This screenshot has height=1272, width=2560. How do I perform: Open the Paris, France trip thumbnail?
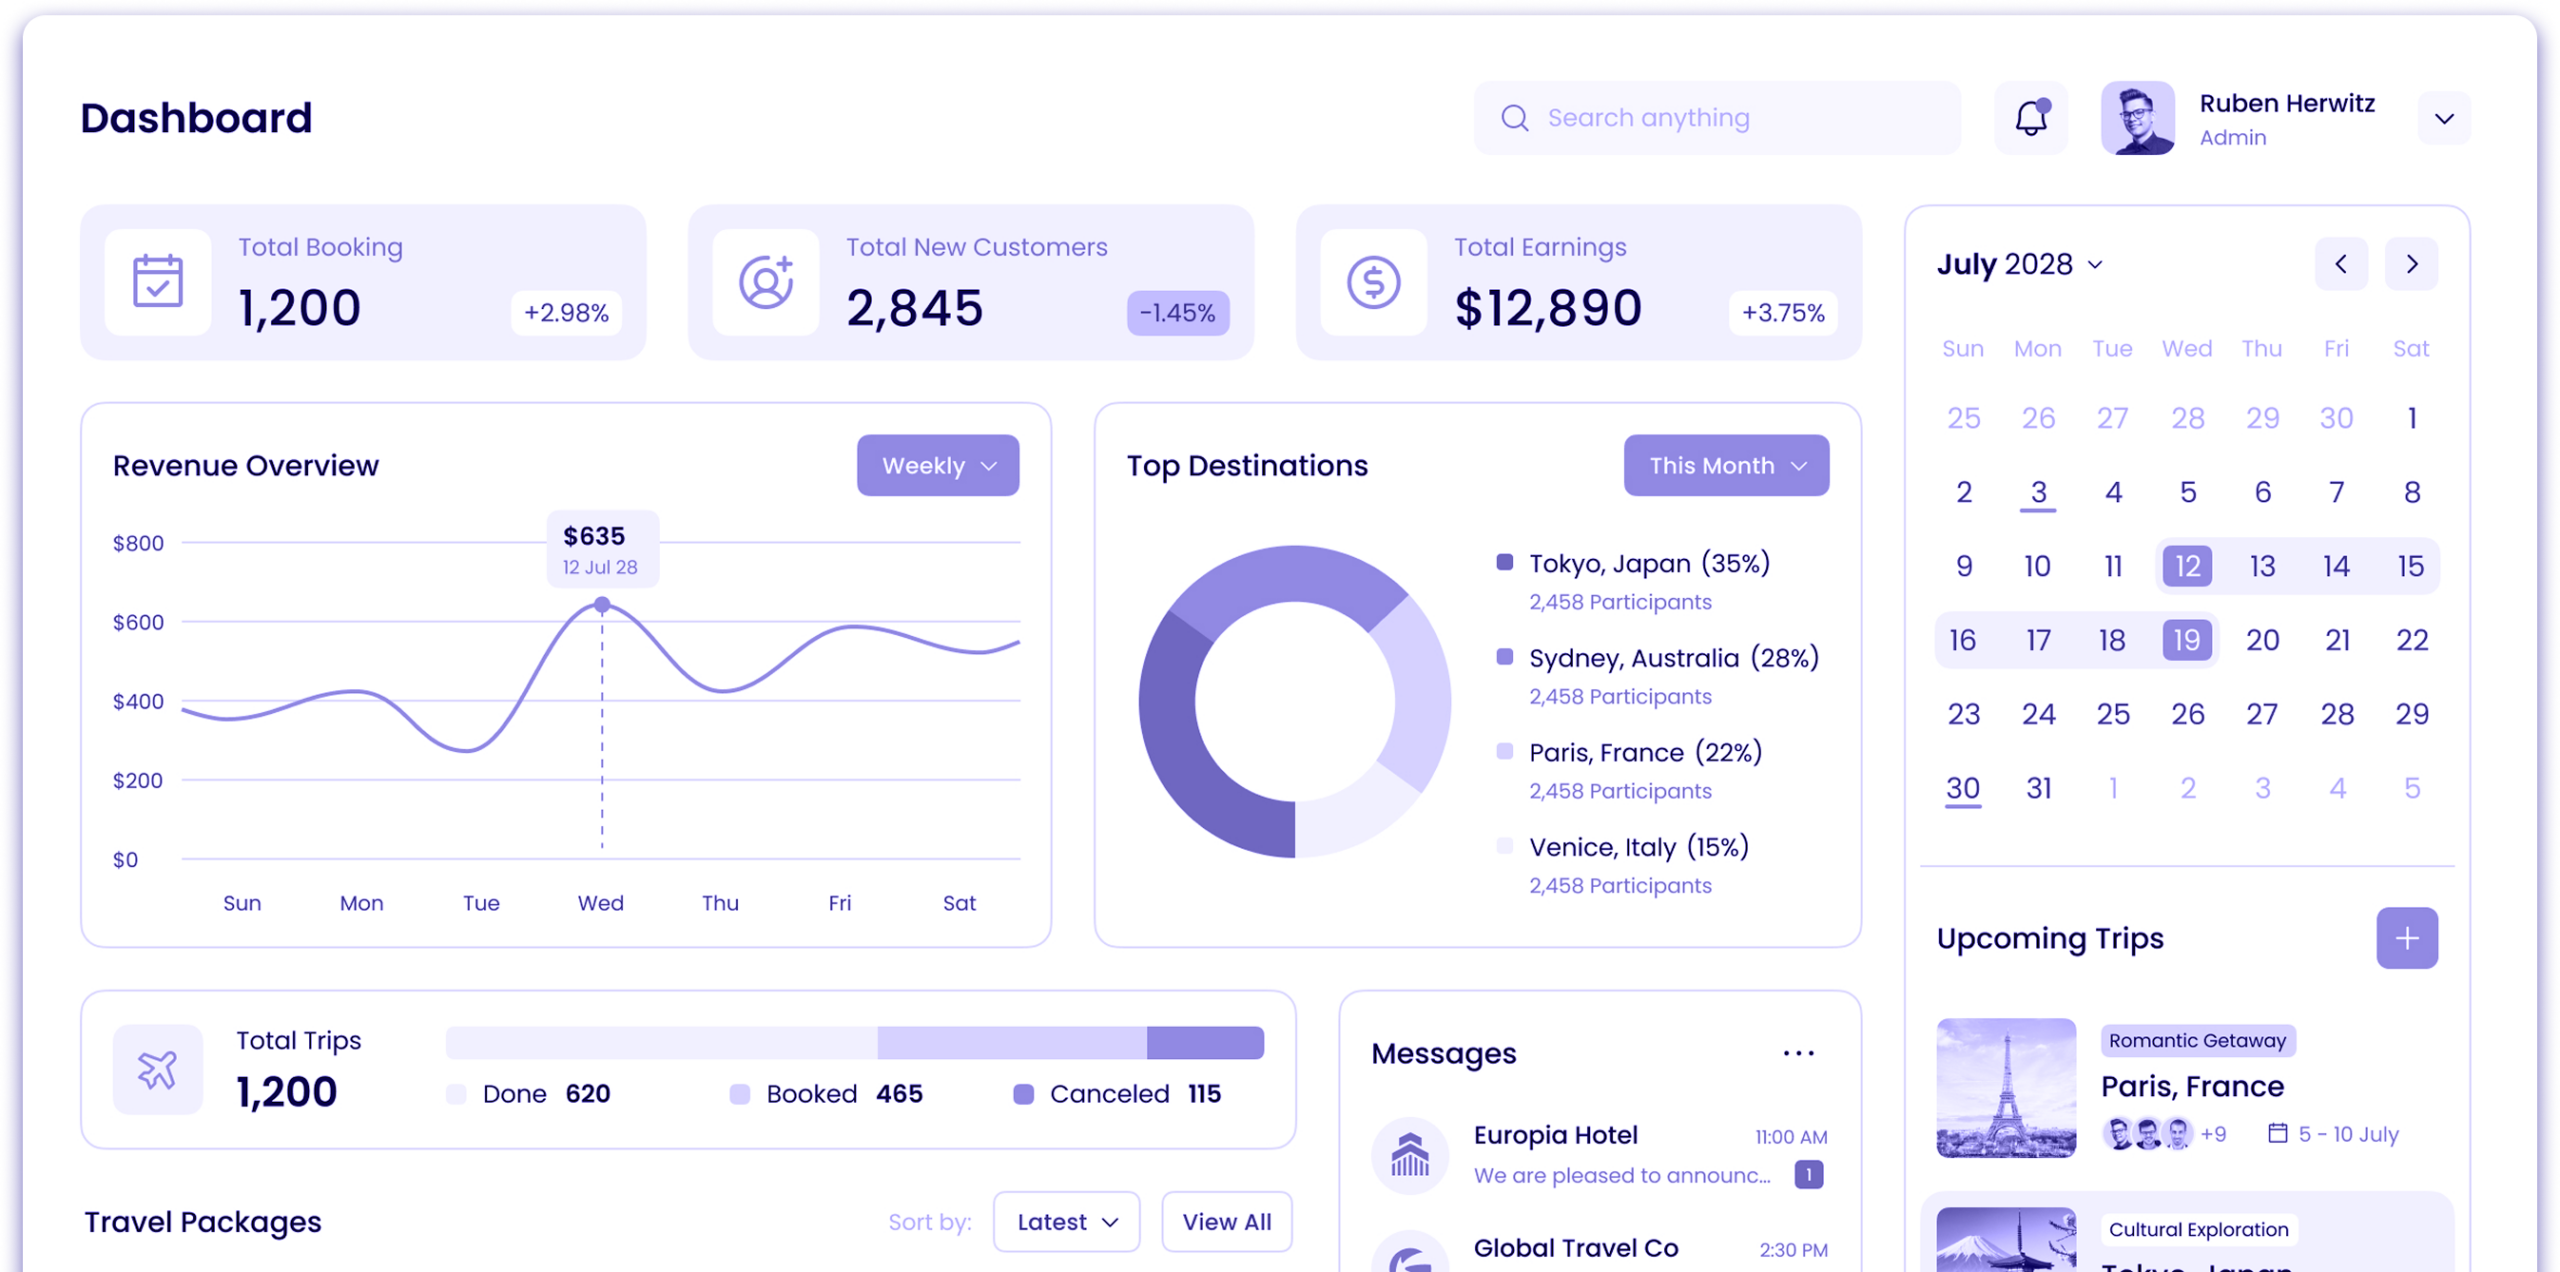click(2006, 1088)
